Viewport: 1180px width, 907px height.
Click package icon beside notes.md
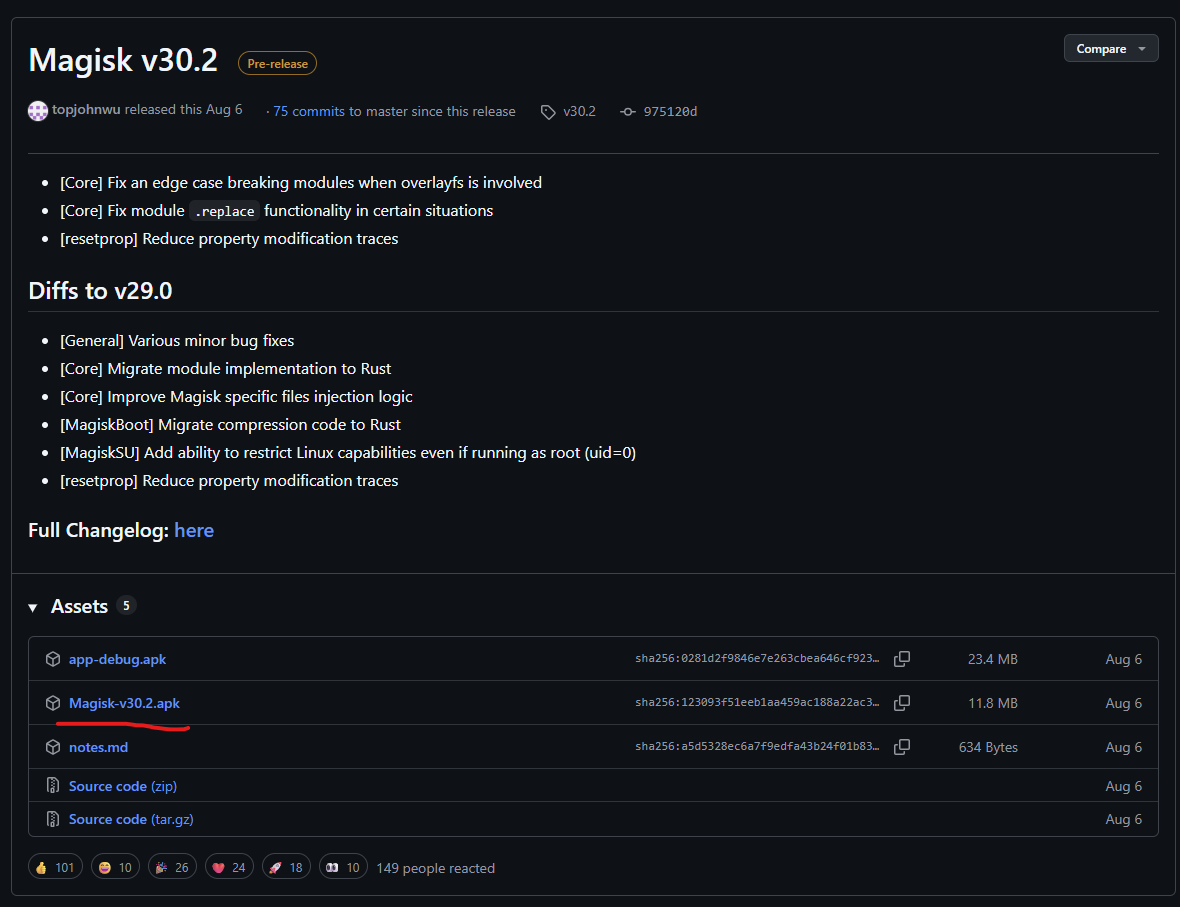(x=53, y=747)
